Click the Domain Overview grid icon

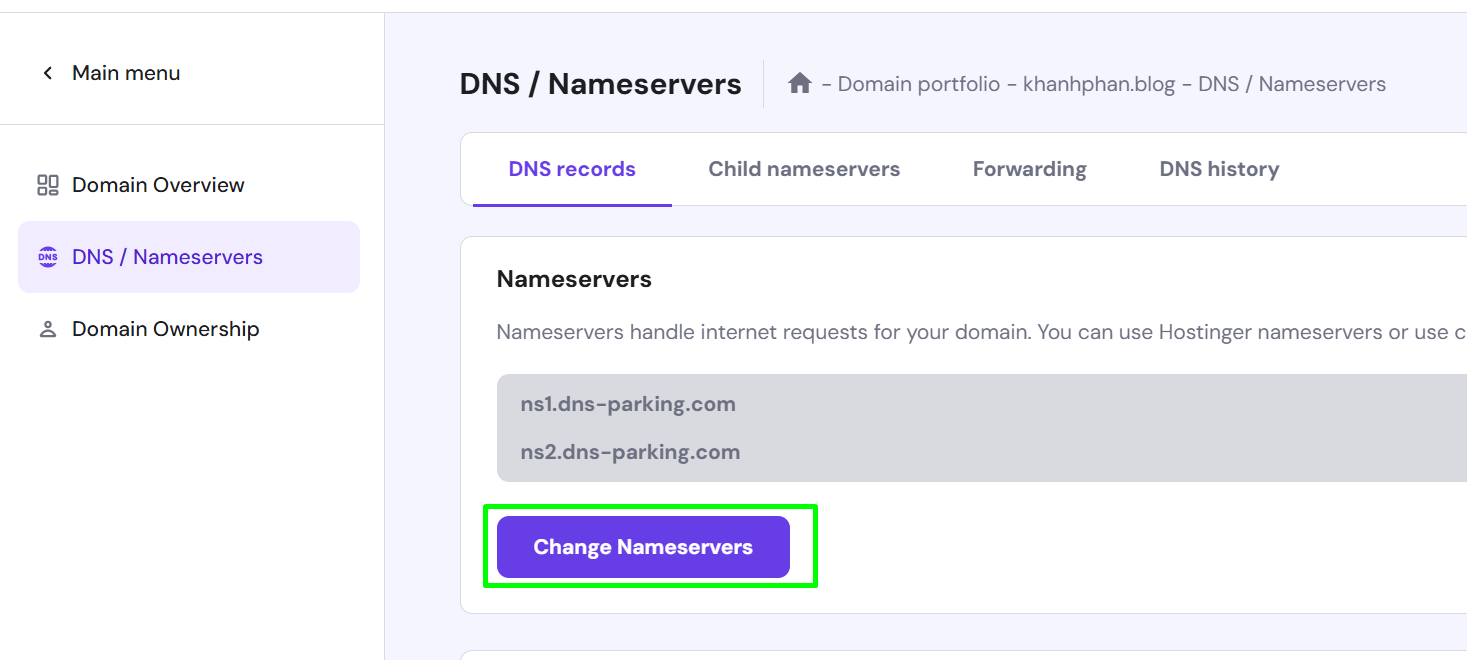pos(48,185)
